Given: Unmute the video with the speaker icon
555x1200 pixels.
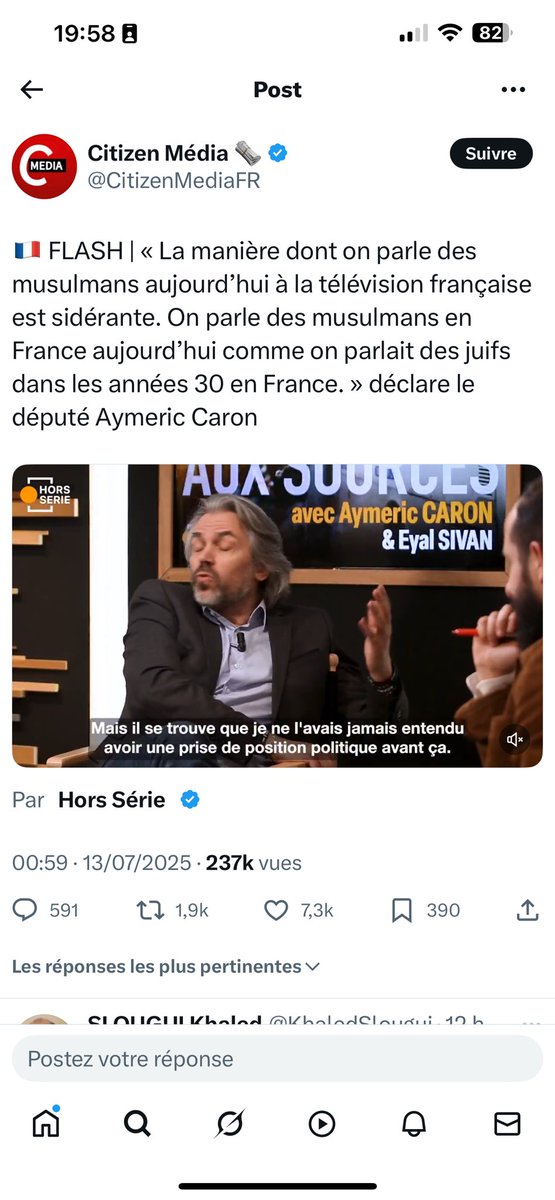Looking at the screenshot, I should 516,740.
